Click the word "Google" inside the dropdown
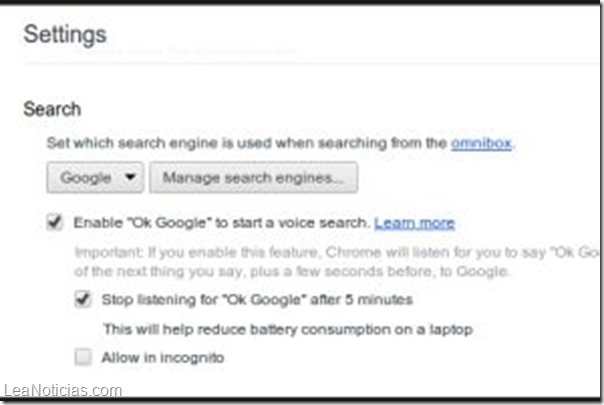Image resolution: width=604 pixels, height=405 pixels. pos(86,178)
